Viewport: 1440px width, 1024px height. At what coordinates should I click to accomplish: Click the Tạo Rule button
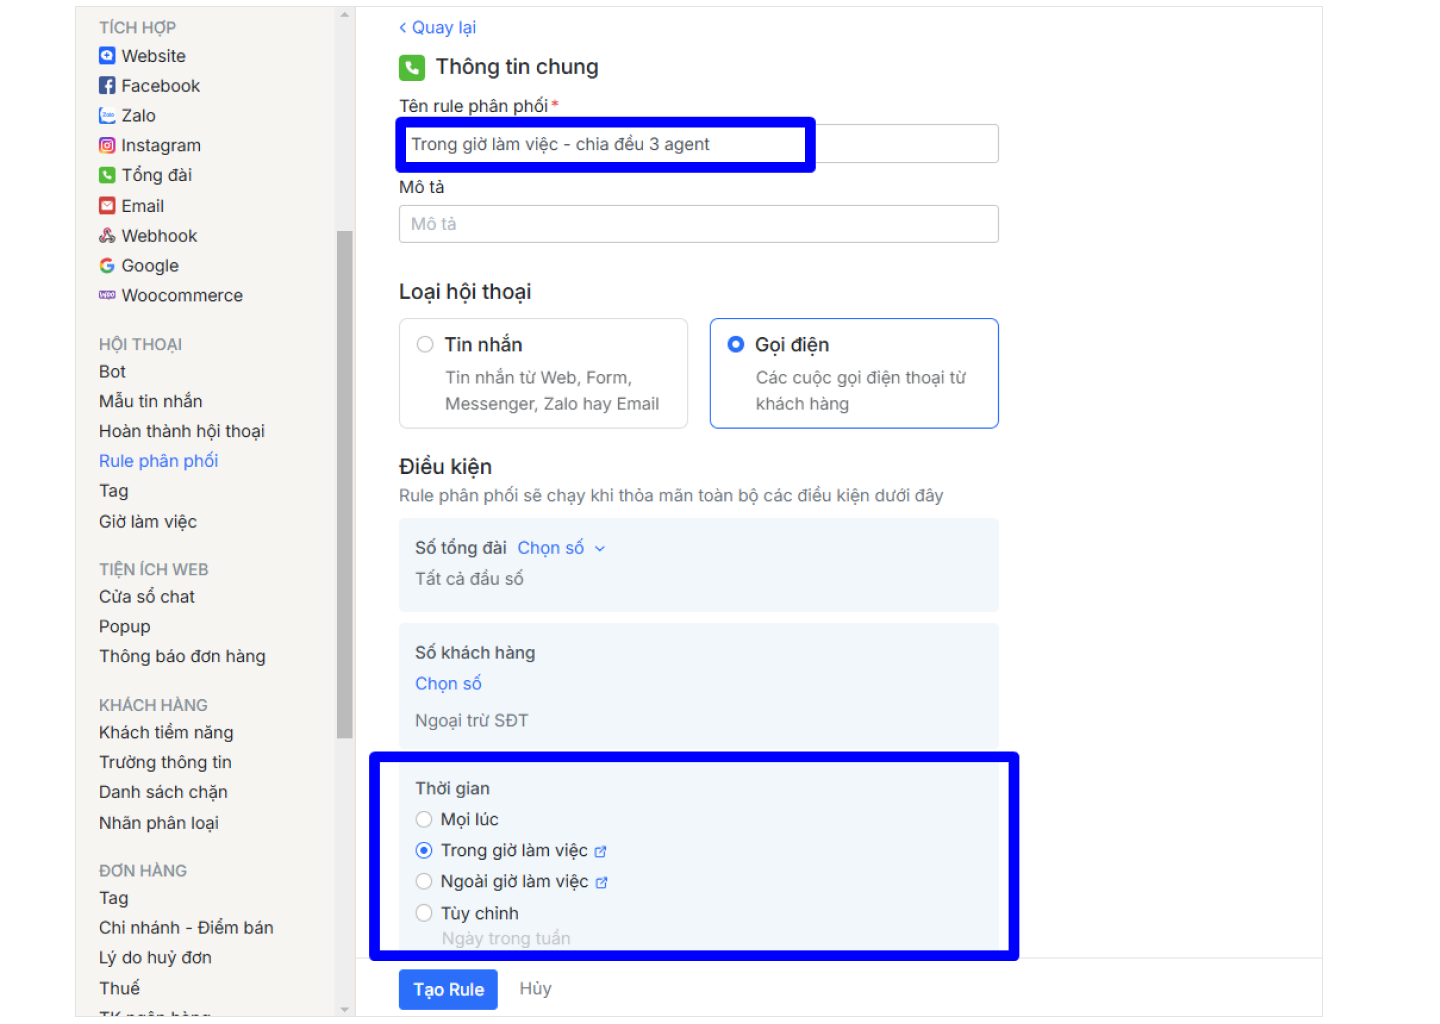coord(448,990)
